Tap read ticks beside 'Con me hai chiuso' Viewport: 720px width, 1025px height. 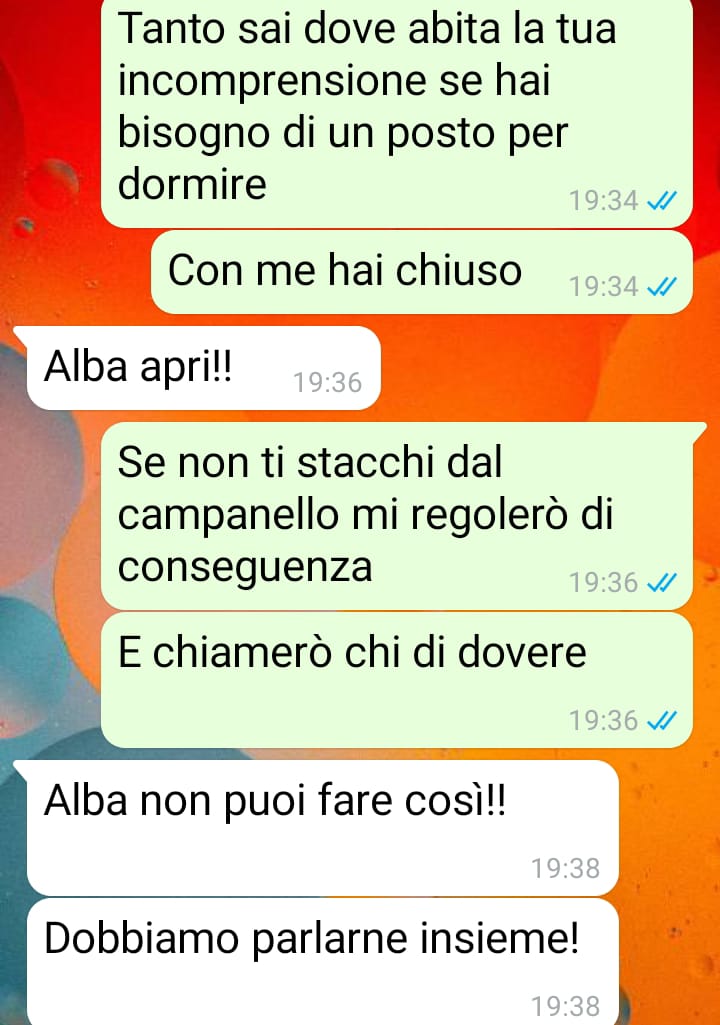[662, 286]
